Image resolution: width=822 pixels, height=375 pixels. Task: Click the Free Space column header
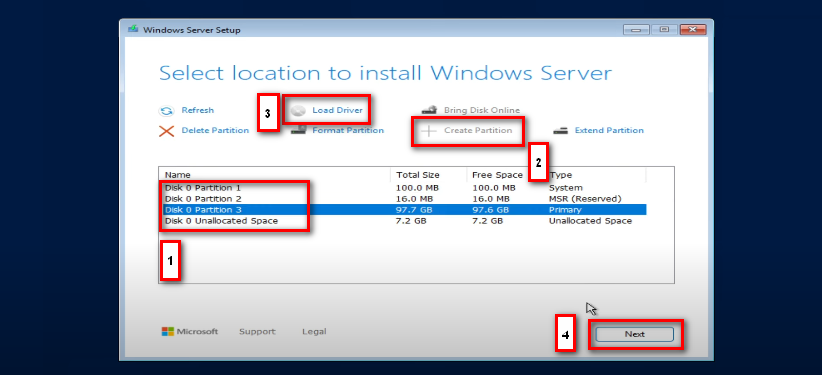tap(504, 175)
